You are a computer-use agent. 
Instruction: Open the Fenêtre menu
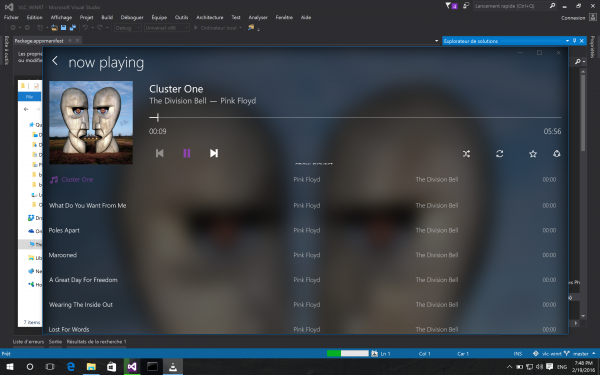click(x=284, y=17)
